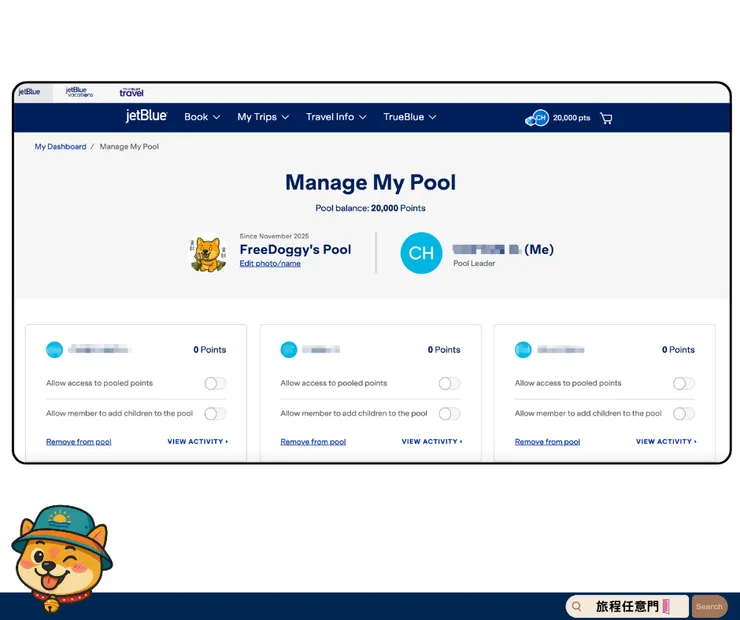Viewport: 740px width, 620px height.
Task: Remove the right card member from pool
Action: 547,442
